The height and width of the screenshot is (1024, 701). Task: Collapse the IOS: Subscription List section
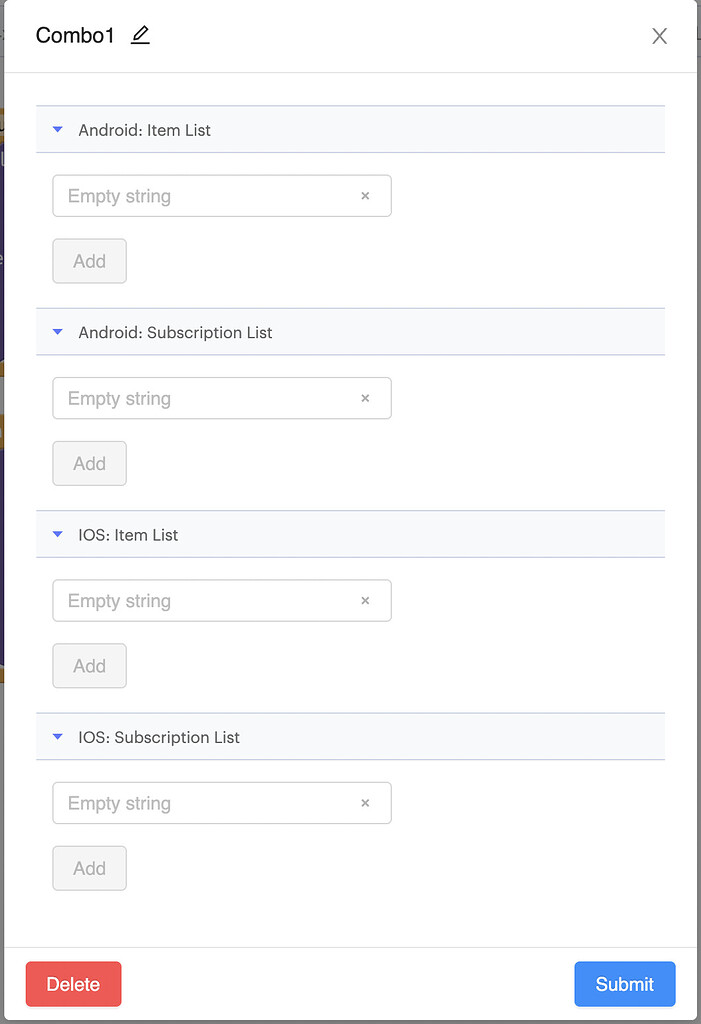click(x=57, y=737)
